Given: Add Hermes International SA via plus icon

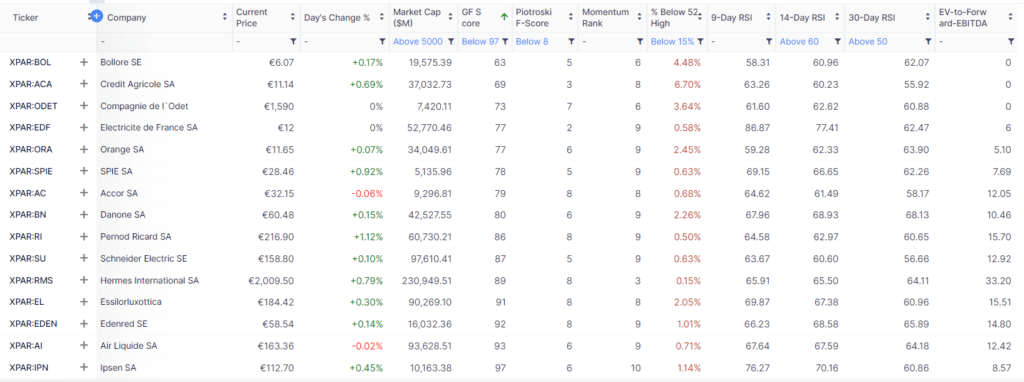Looking at the screenshot, I should 84,280.
